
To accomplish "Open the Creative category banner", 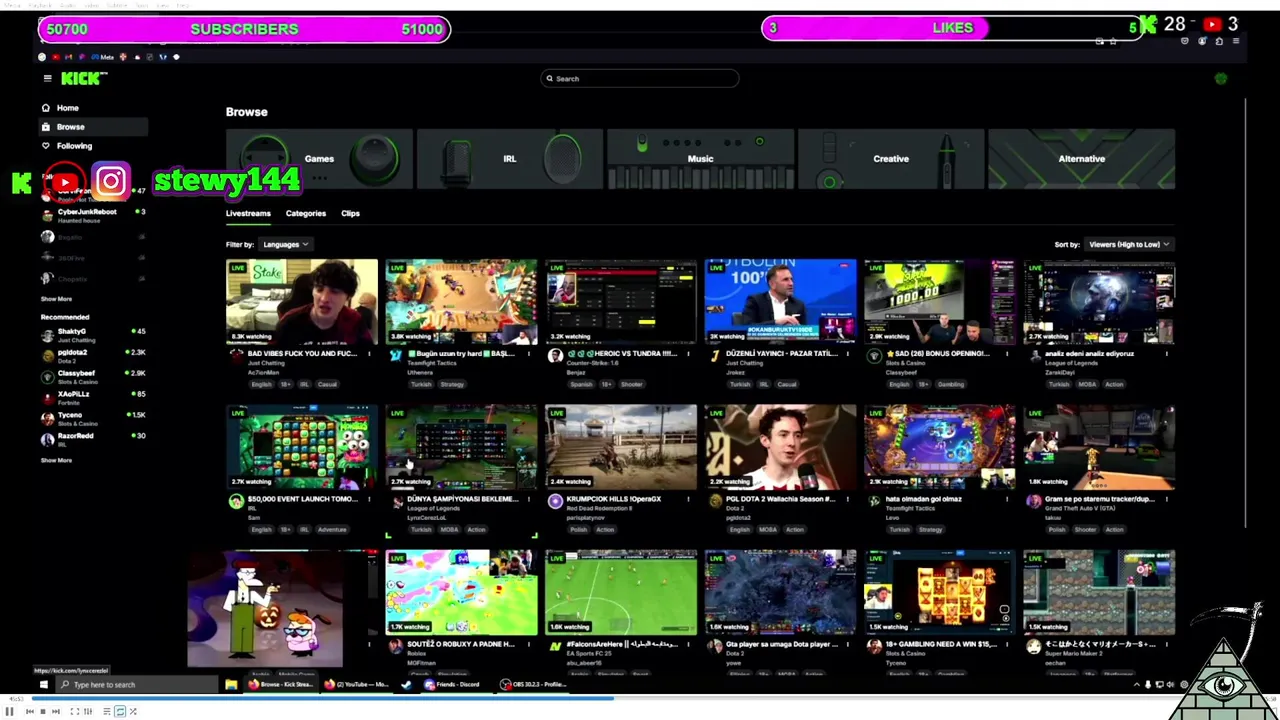I will [891, 159].
